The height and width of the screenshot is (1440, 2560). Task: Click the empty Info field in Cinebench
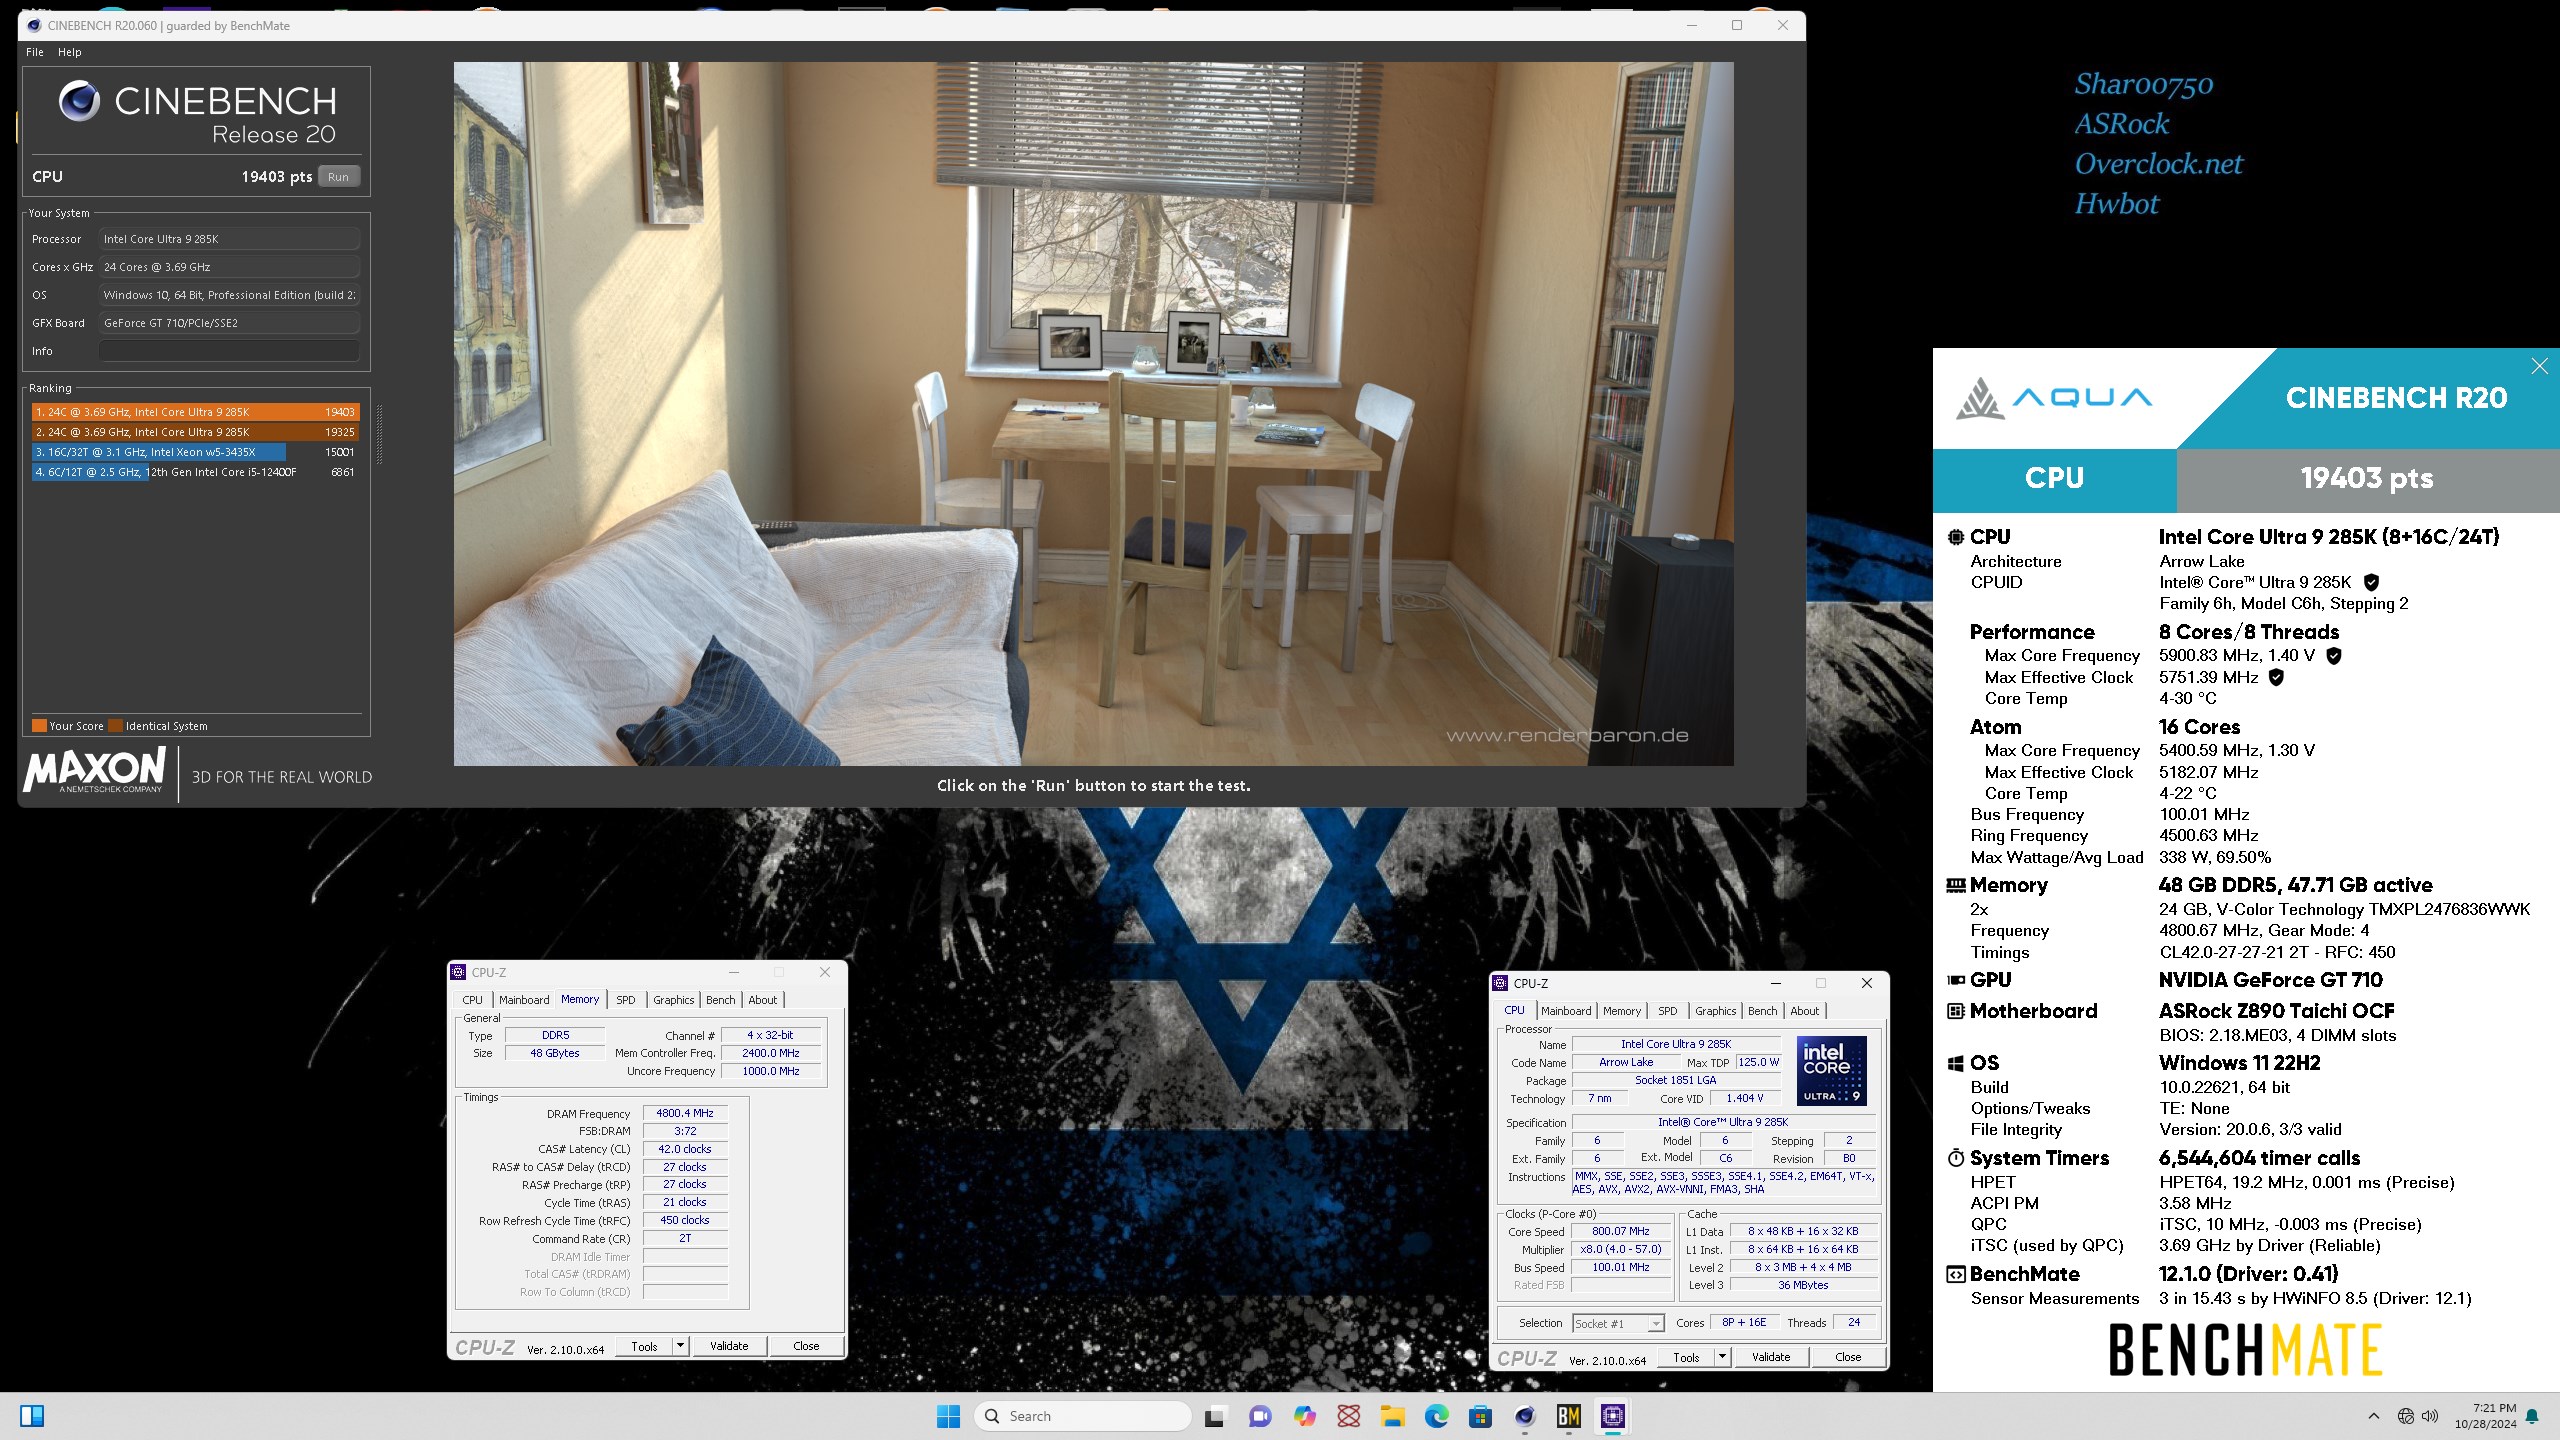pyautogui.click(x=229, y=351)
